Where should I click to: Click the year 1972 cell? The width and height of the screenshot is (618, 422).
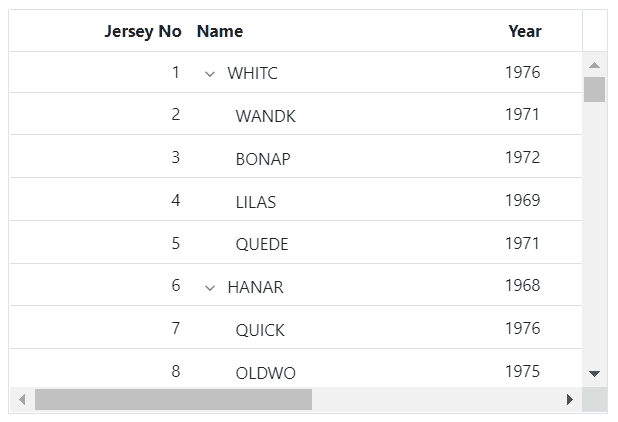click(x=522, y=157)
